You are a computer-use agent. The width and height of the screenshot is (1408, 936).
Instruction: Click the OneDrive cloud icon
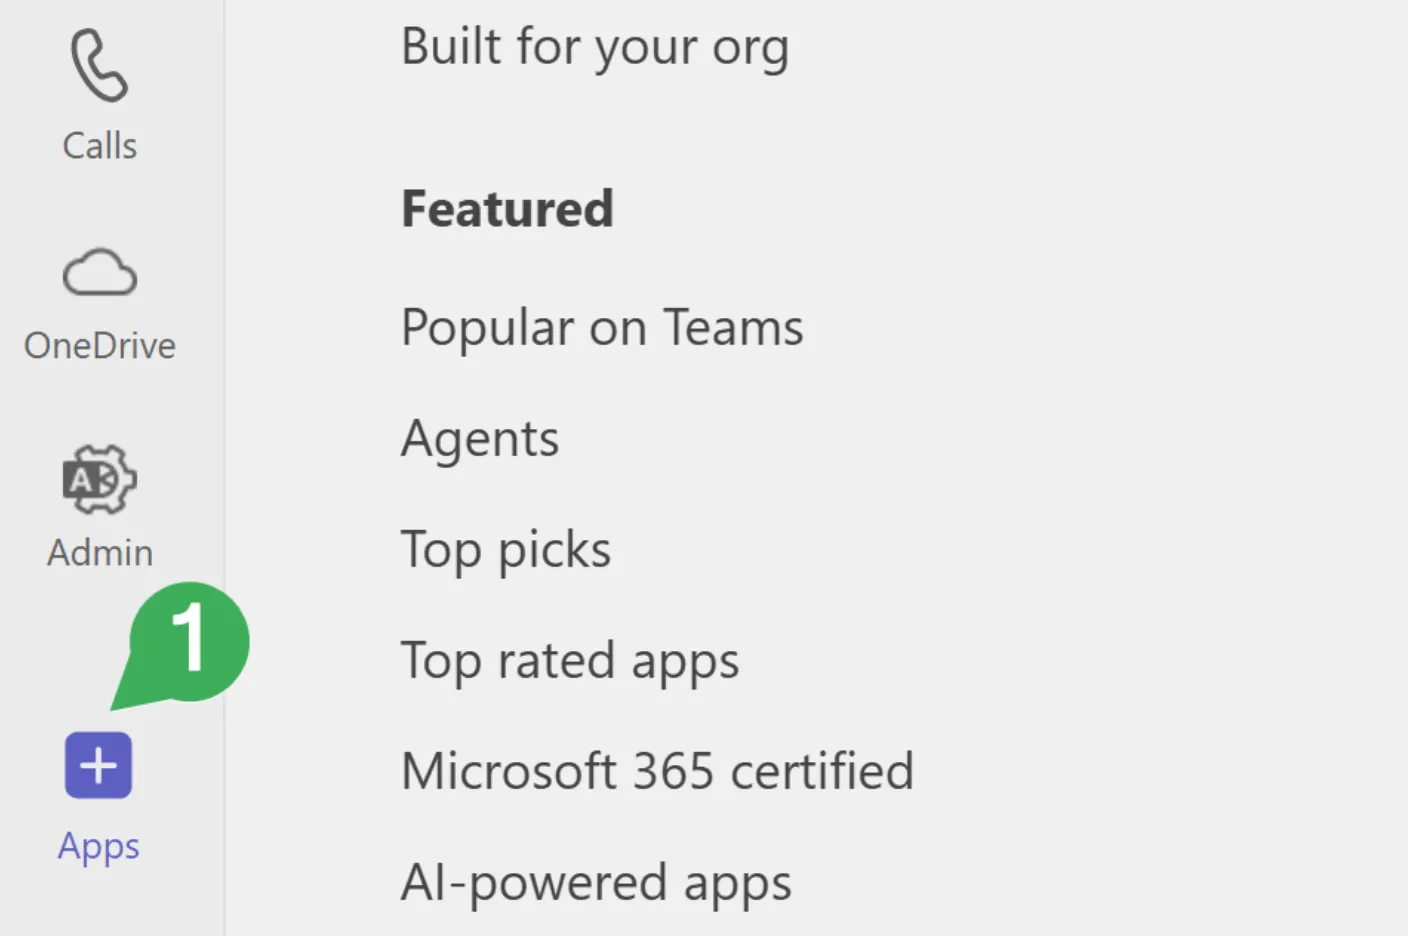pos(99,272)
